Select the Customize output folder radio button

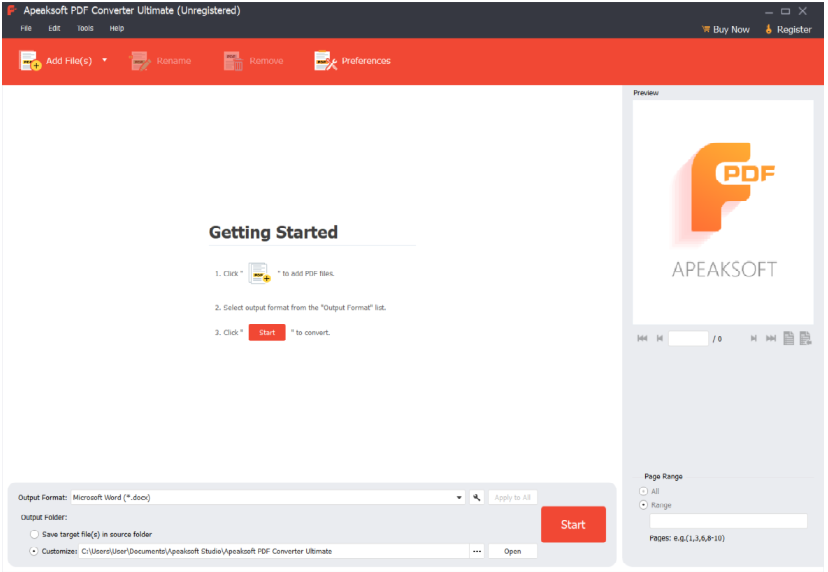(34, 551)
